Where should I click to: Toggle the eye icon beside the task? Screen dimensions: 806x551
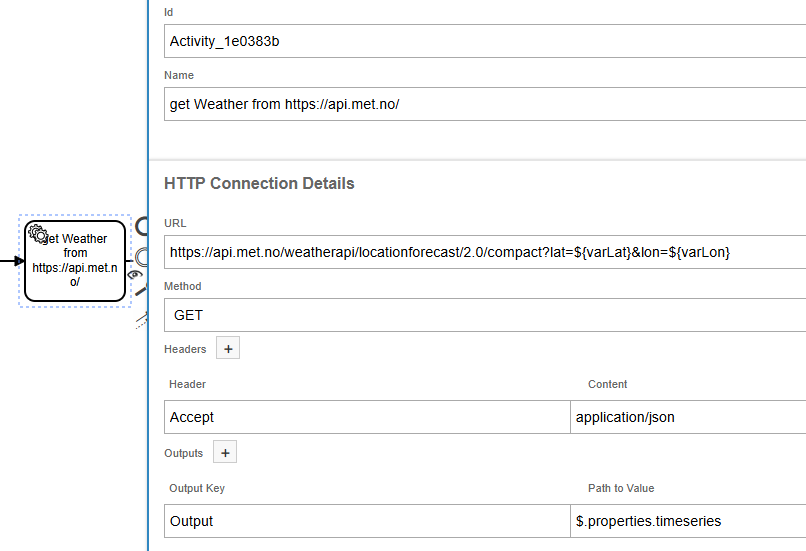tap(136, 274)
